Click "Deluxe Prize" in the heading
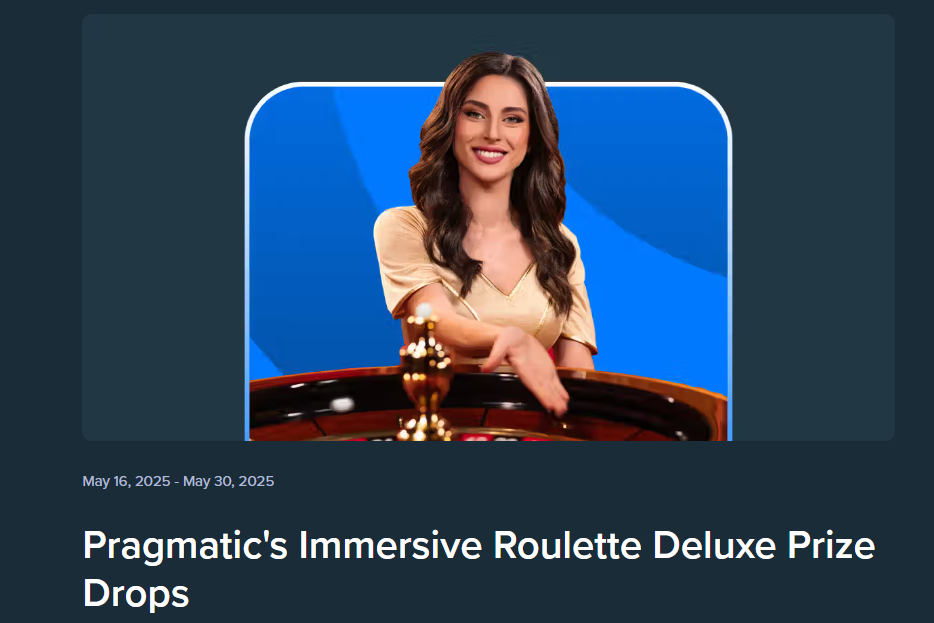 (x=764, y=546)
